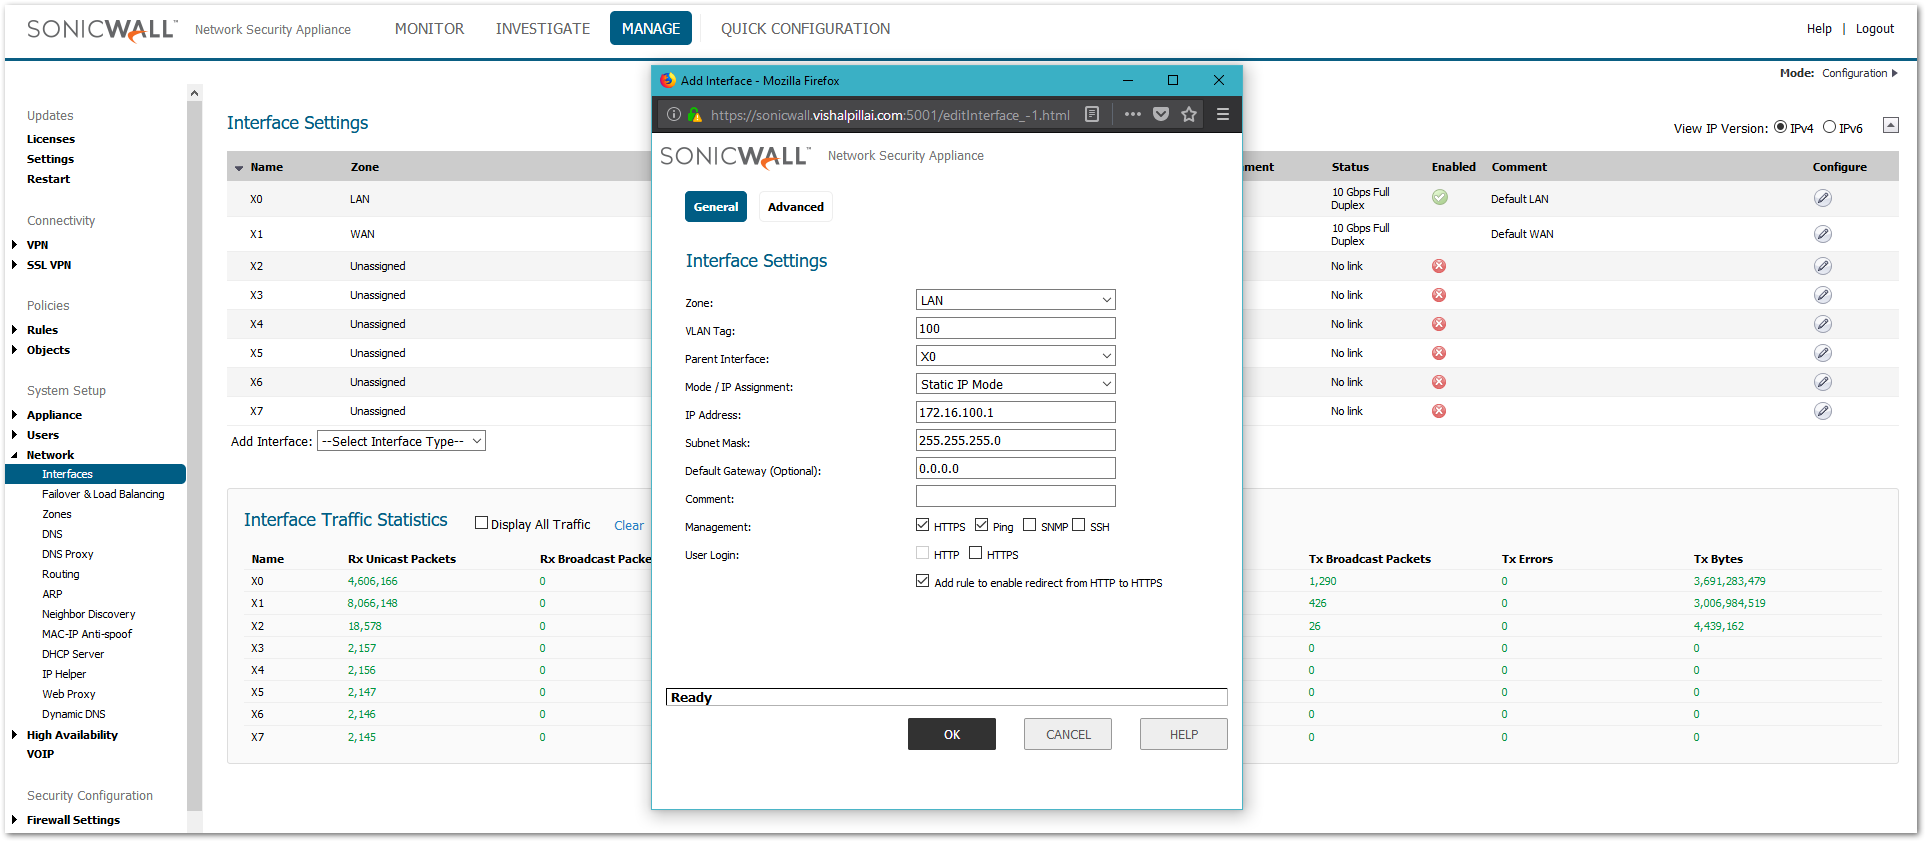
Task: Click the CANCEL button
Action: click(x=1068, y=734)
